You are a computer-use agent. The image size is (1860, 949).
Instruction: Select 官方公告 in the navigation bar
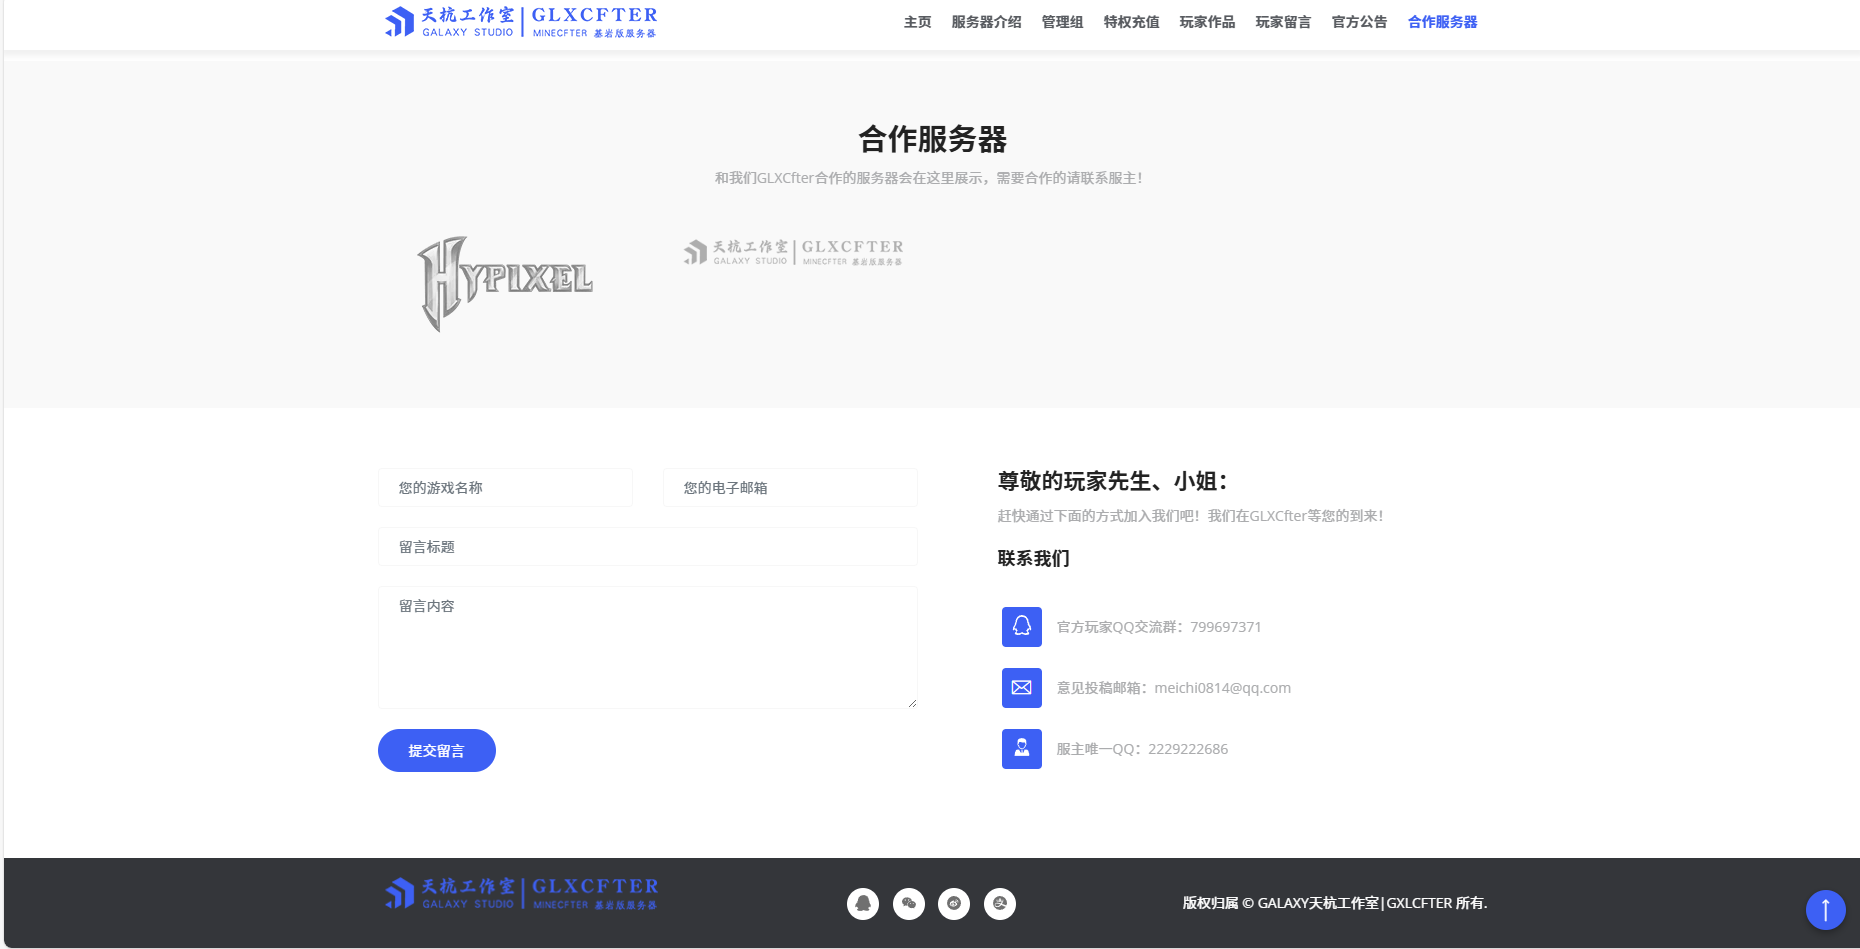click(x=1359, y=22)
